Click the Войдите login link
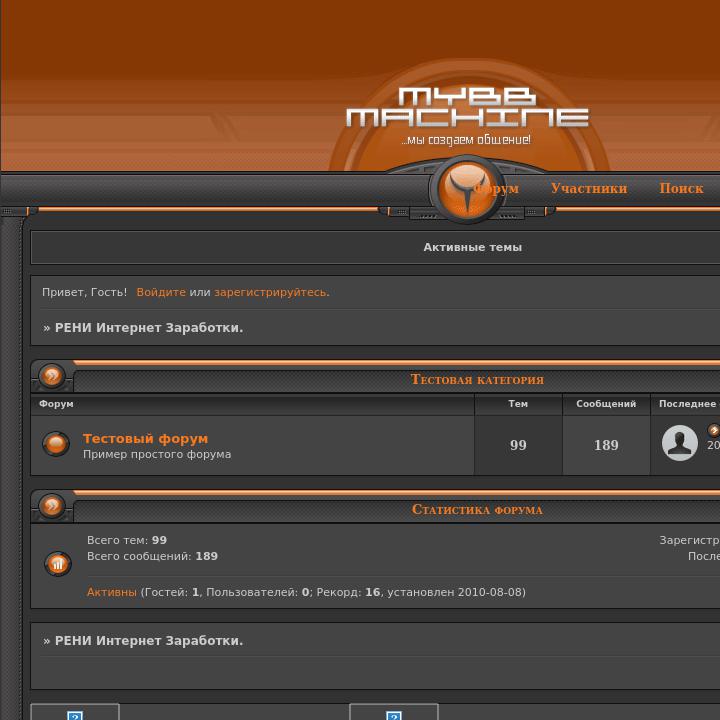 161,292
